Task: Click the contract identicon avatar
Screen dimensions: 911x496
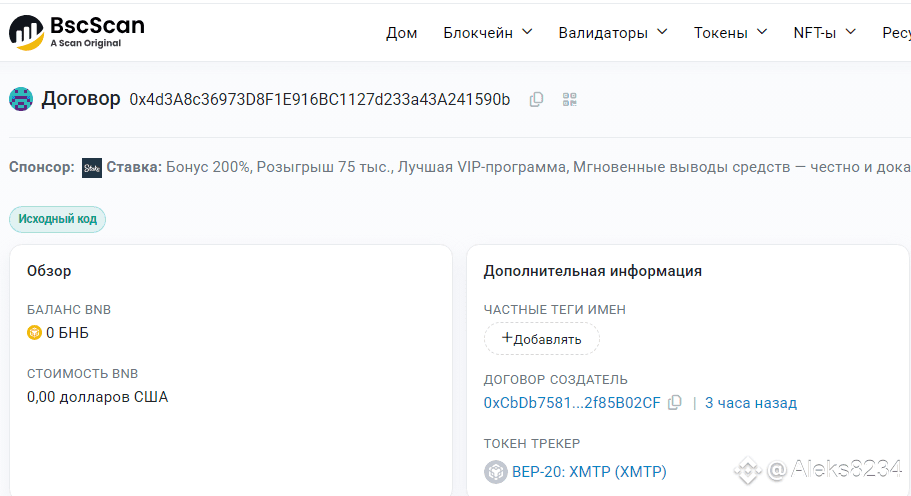Action: [21, 99]
